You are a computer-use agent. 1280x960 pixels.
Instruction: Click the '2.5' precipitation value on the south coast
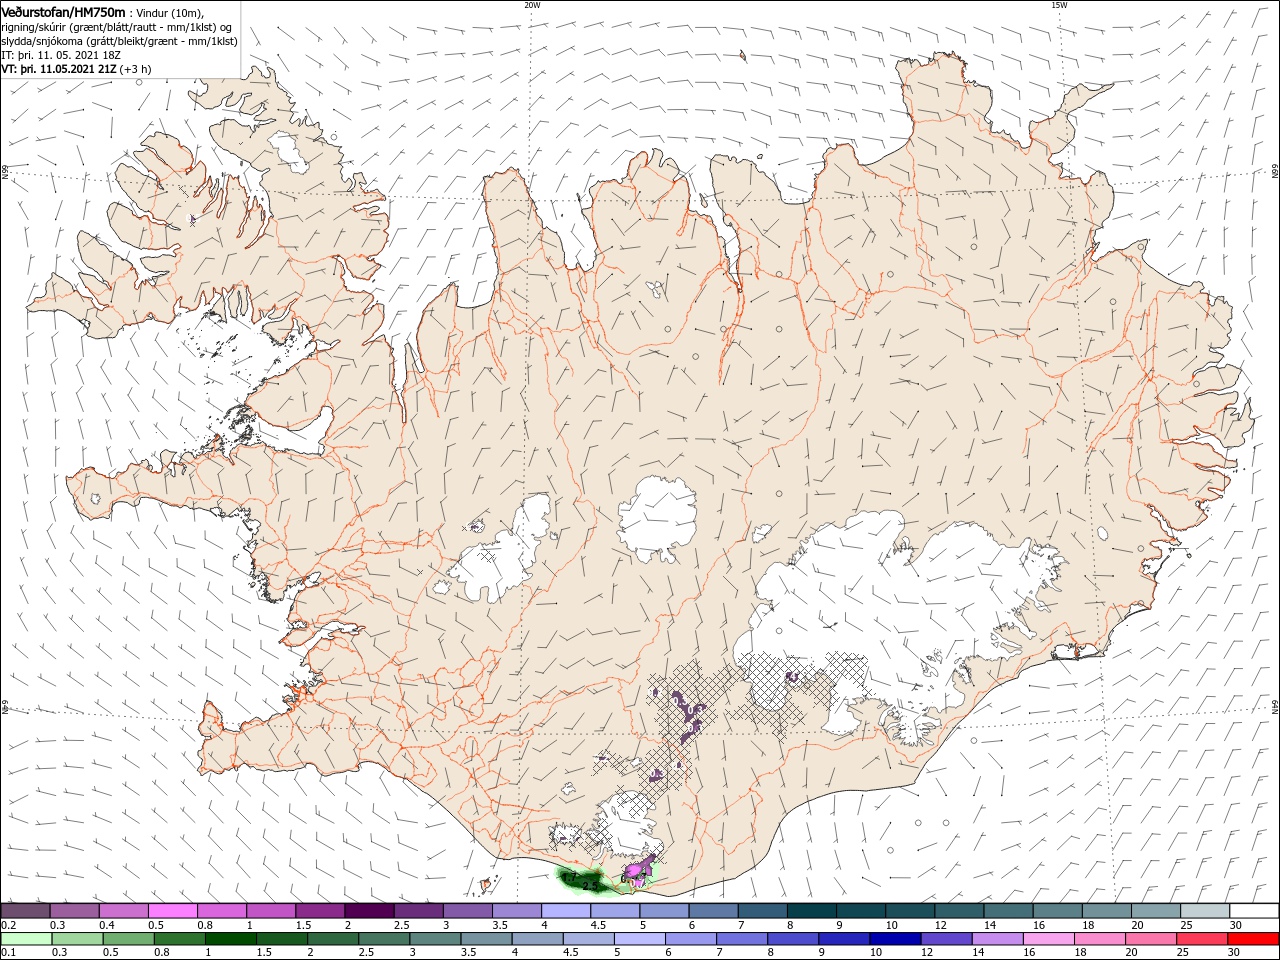[590, 886]
